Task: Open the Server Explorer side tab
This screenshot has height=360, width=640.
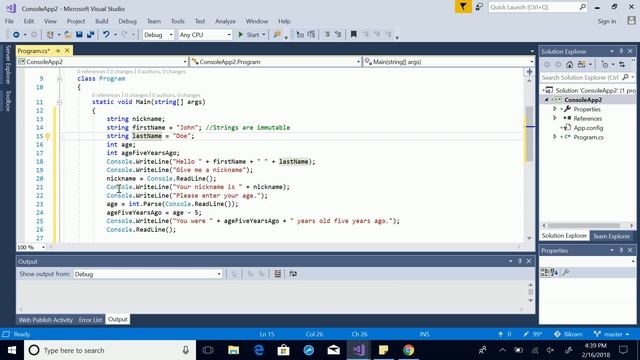Action: [x=8, y=64]
